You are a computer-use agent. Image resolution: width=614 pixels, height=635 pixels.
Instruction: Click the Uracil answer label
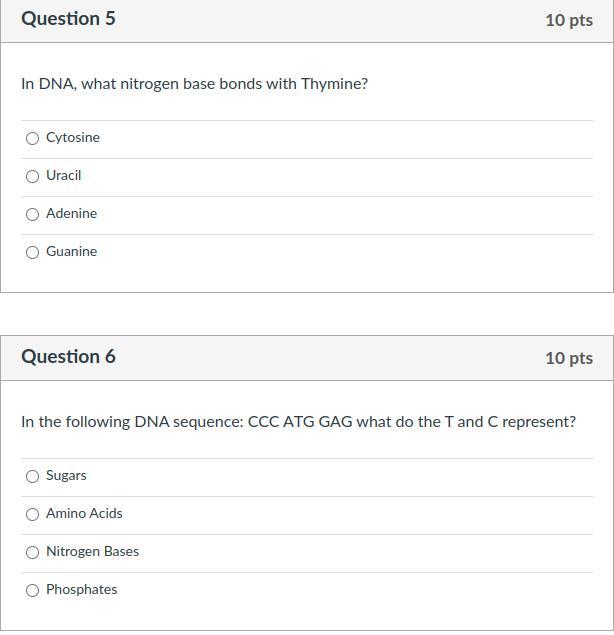(64, 175)
